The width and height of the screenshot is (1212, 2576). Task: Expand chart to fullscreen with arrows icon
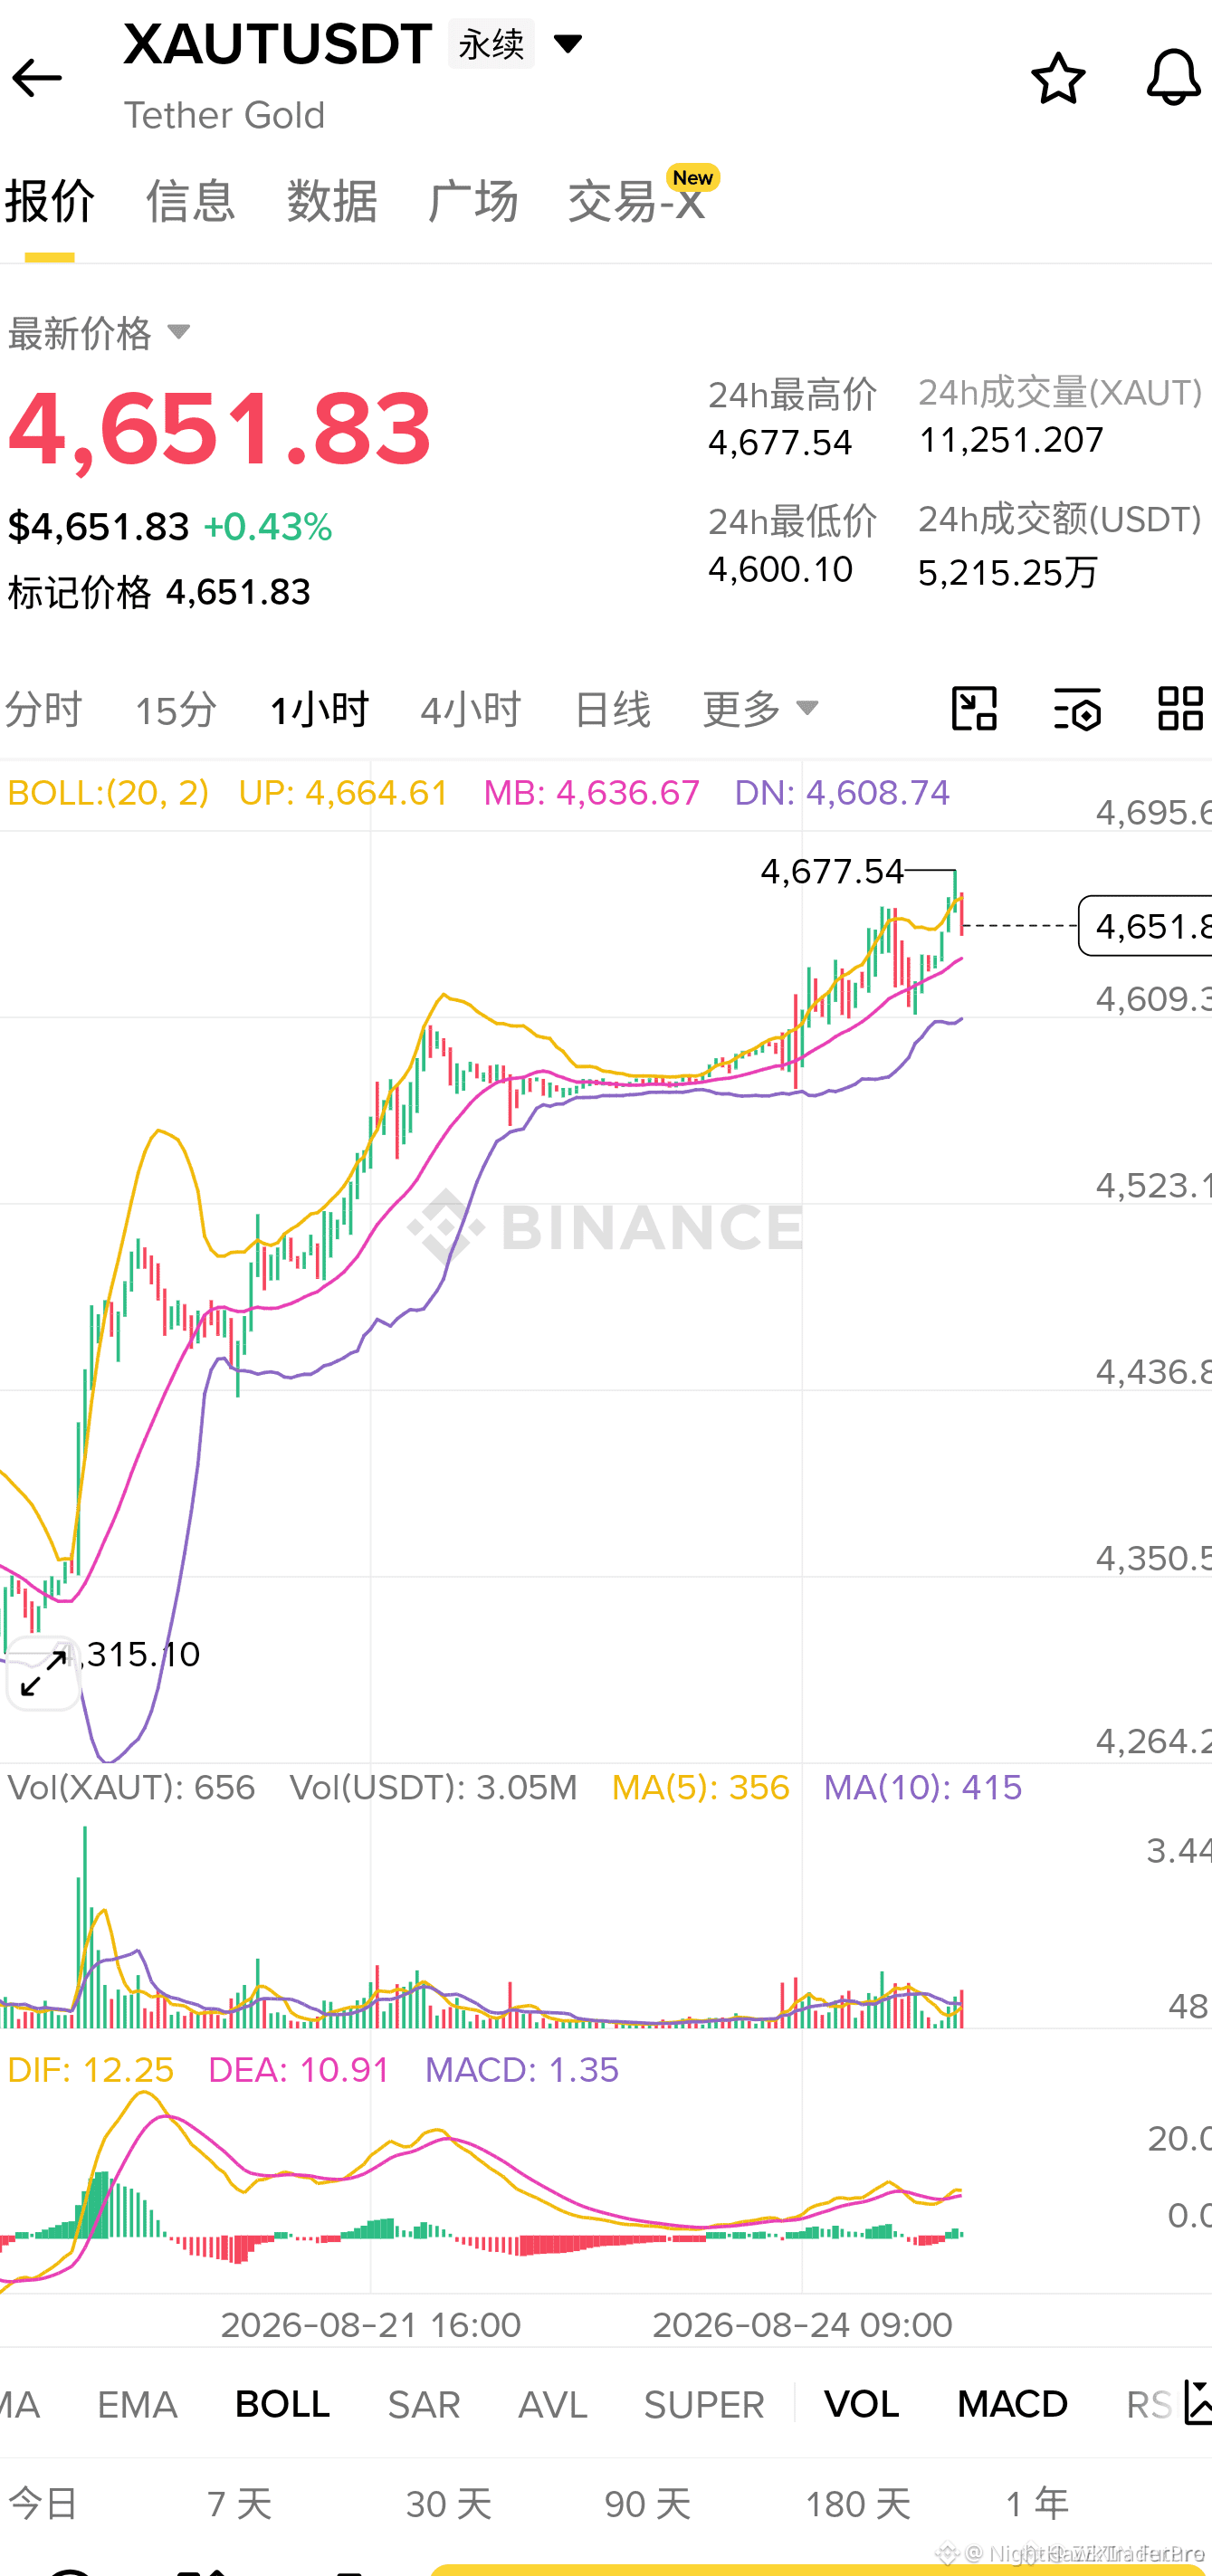coord(43,1673)
